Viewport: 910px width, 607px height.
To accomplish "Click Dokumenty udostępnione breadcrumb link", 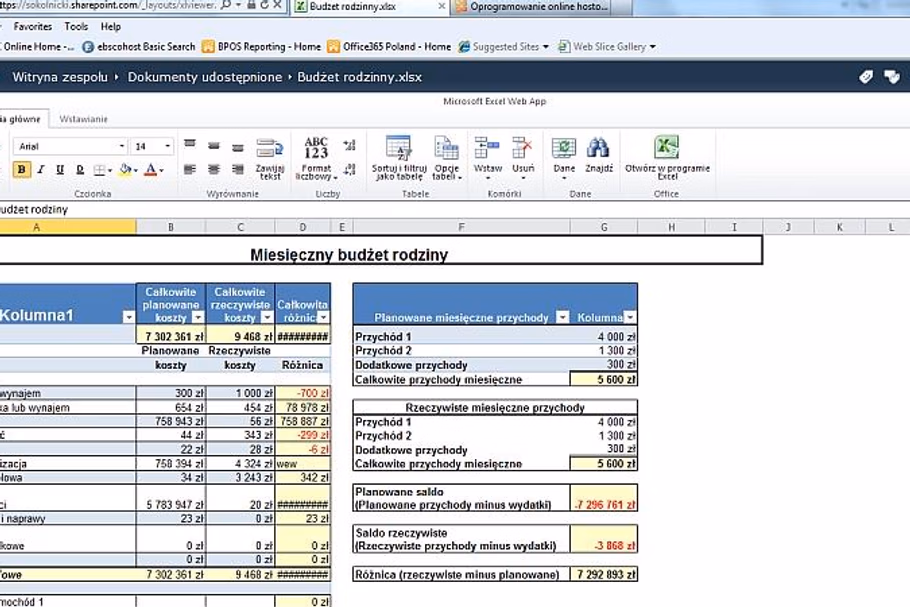I will coord(205,76).
